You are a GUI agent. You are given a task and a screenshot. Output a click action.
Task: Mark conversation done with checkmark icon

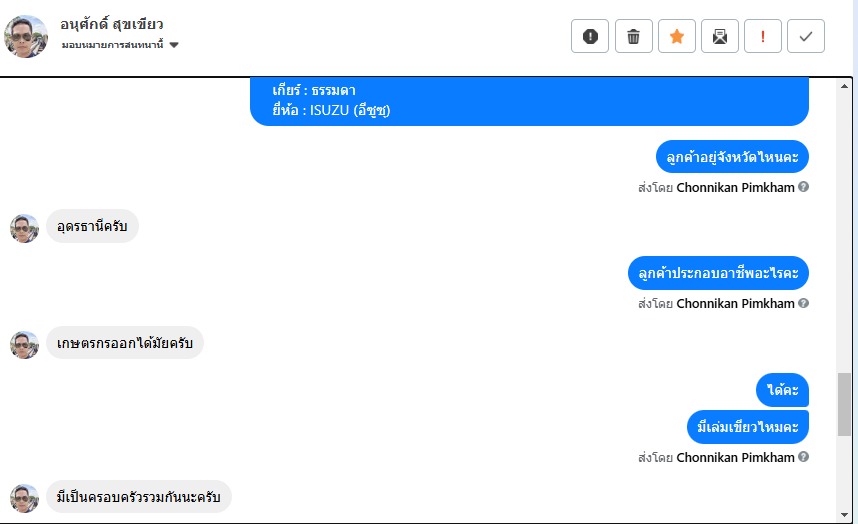pyautogui.click(x=805, y=37)
